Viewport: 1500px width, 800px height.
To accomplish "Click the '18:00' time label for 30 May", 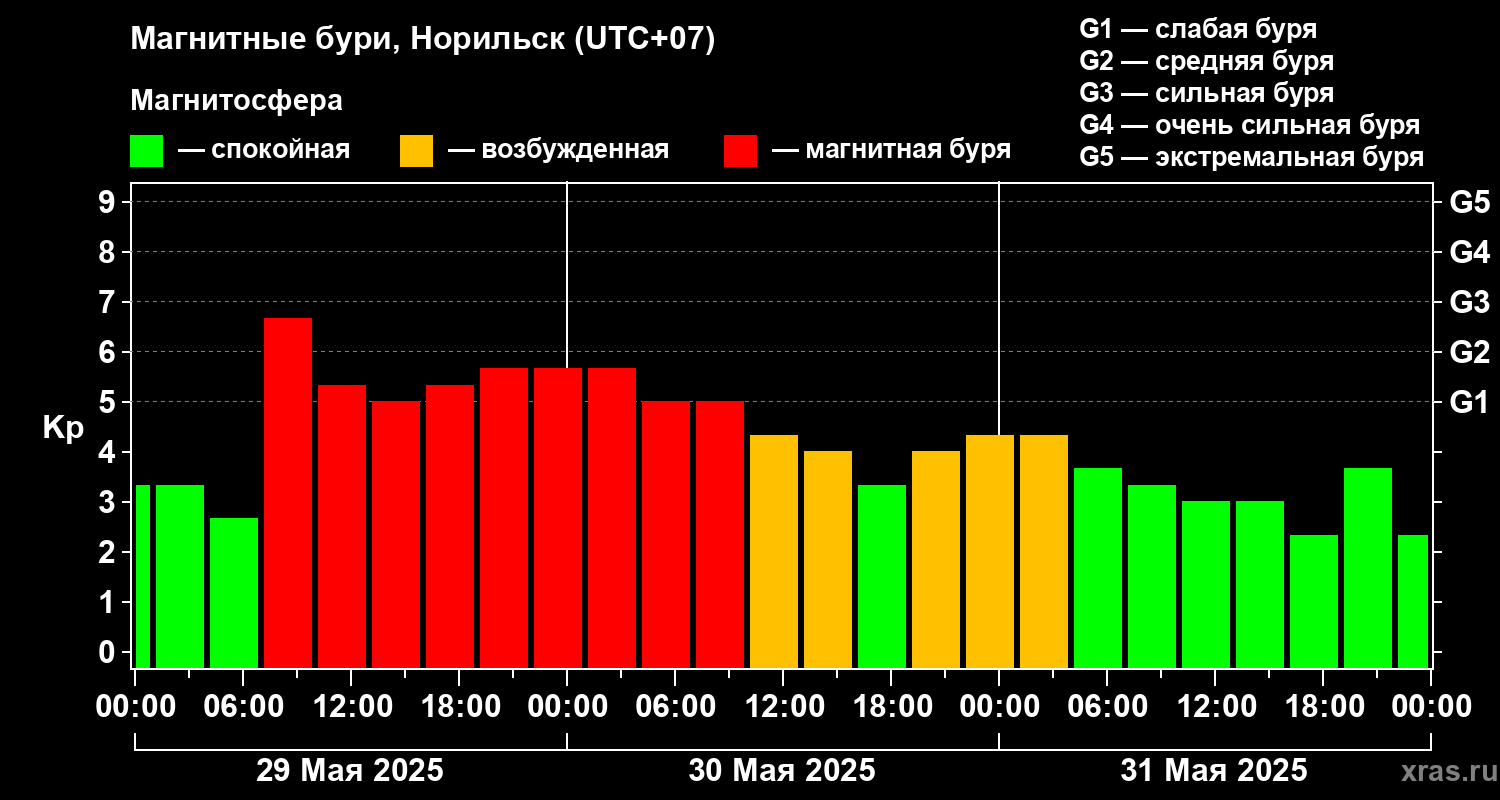I will point(891,707).
